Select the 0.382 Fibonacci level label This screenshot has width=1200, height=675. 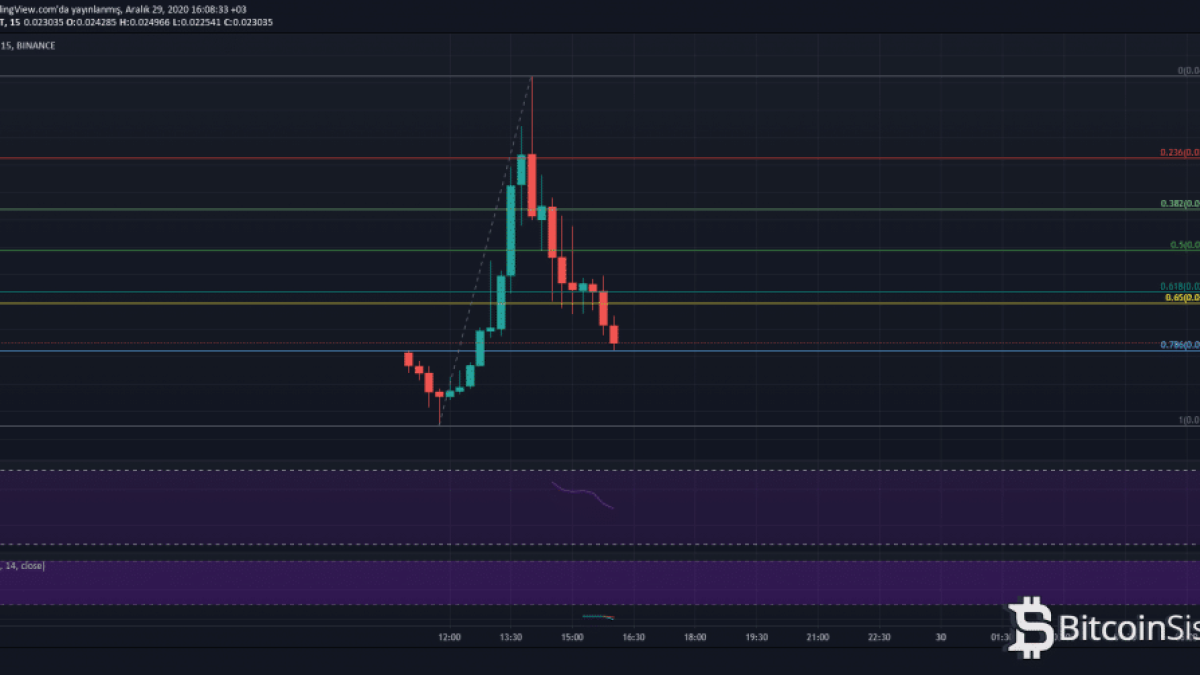point(1179,204)
